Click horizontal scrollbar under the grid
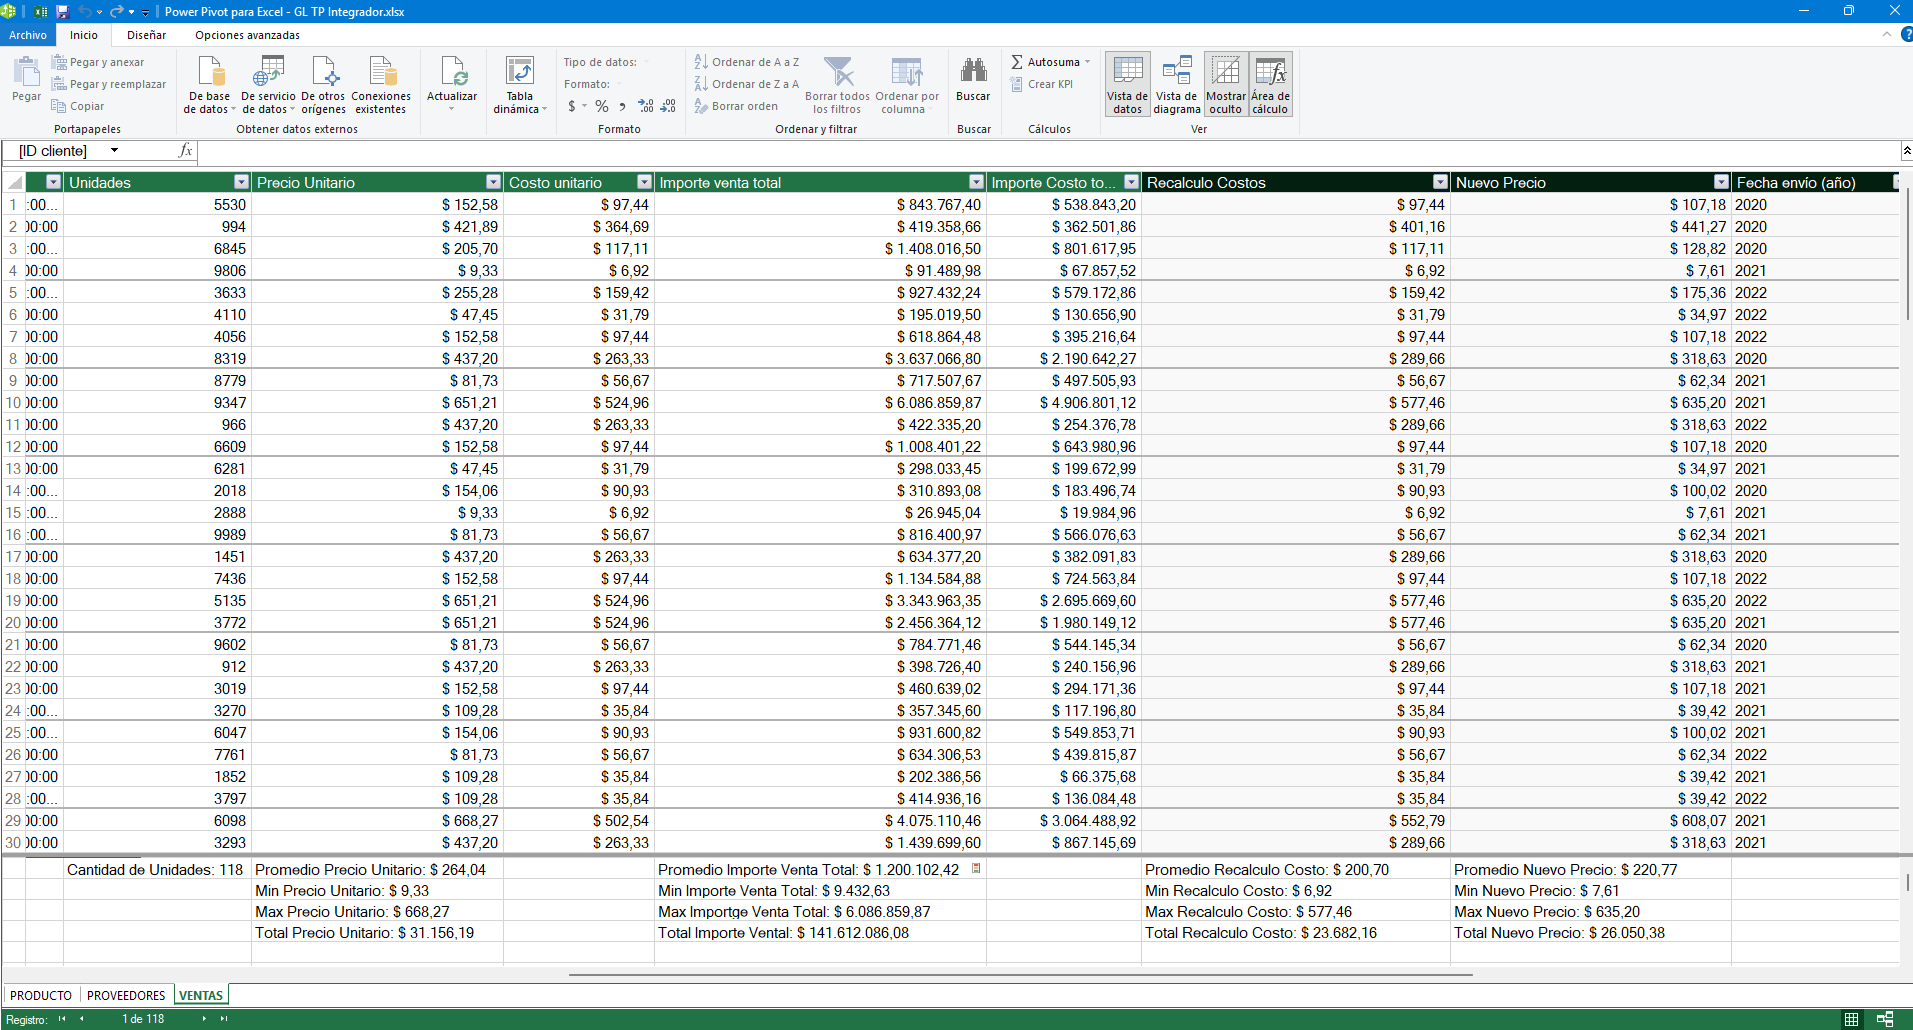This screenshot has height=1030, width=1913. (1020, 974)
